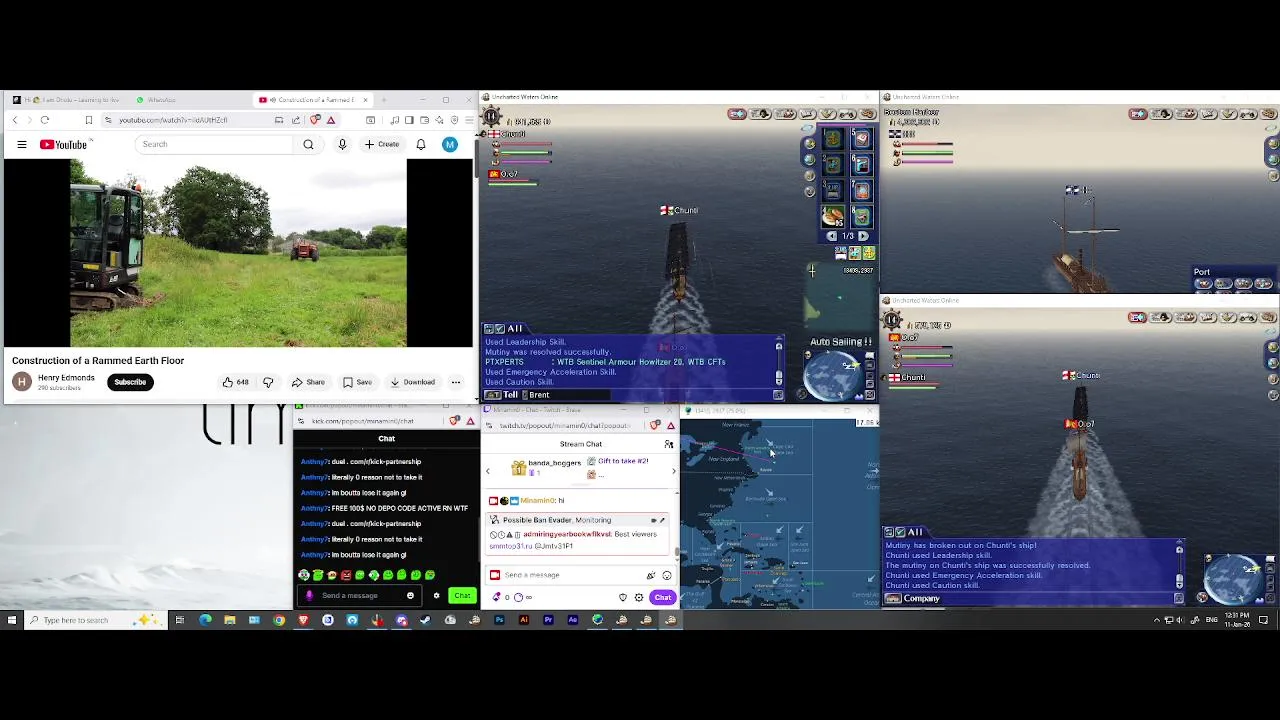The height and width of the screenshot is (720, 1280).
Task: Click the YouTube logo home link
Action: pyautogui.click(x=64, y=145)
